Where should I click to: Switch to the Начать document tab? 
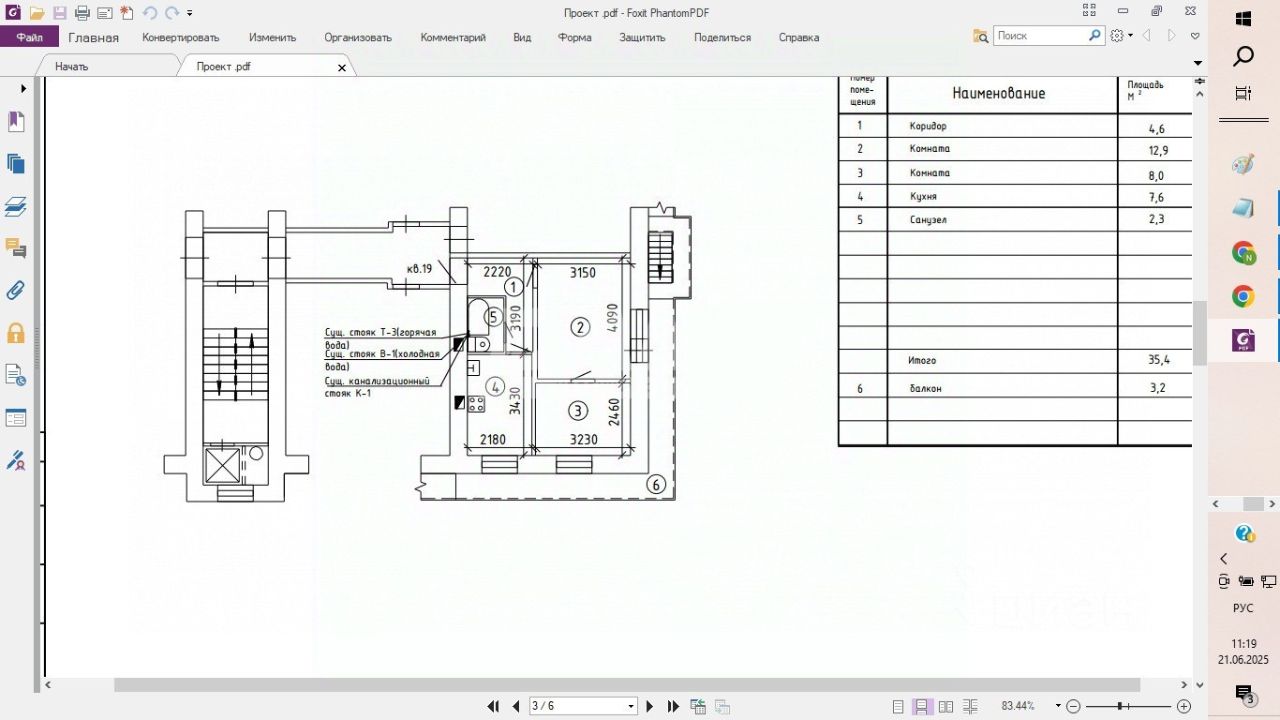[72, 66]
